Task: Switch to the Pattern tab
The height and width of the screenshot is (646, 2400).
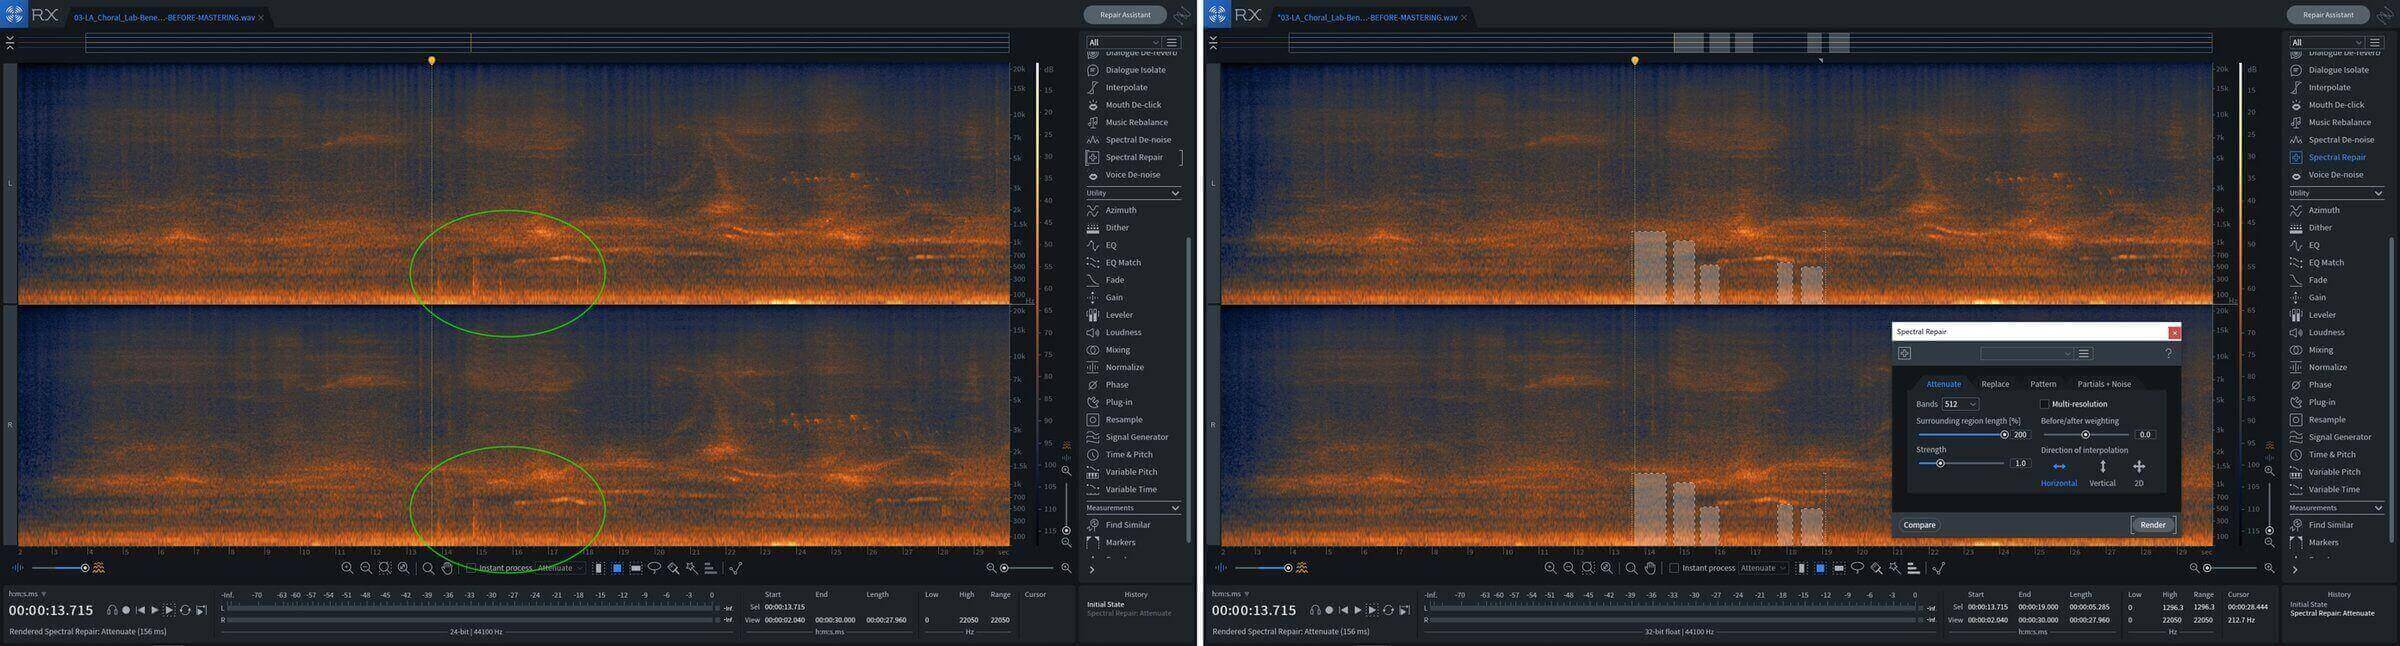Action: (2043, 384)
